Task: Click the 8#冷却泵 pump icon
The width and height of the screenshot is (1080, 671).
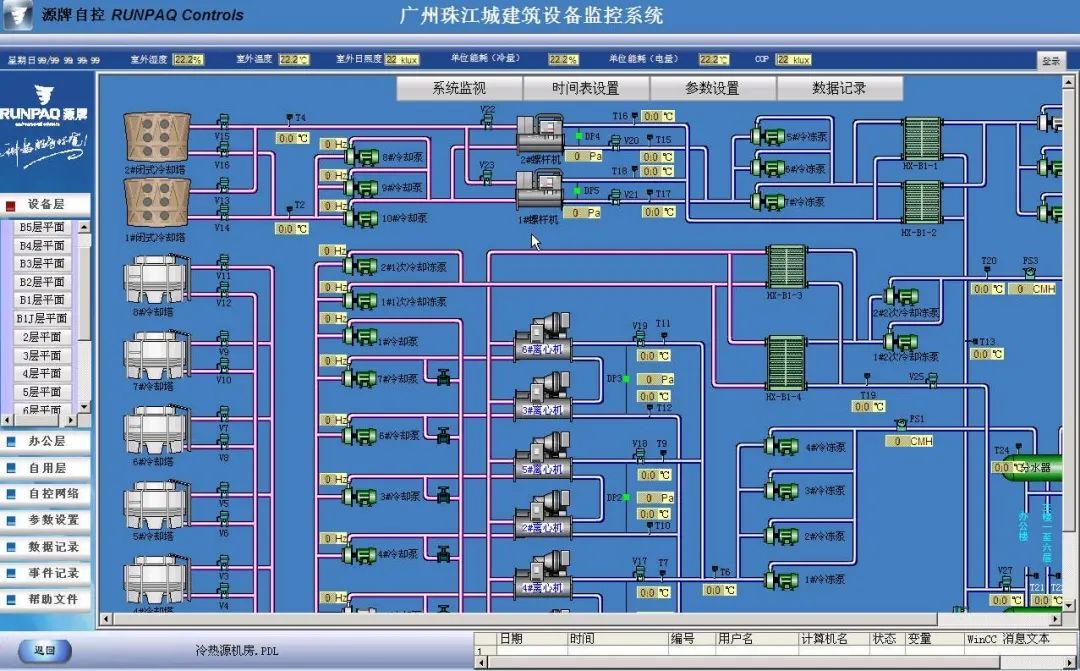Action: (x=360, y=158)
